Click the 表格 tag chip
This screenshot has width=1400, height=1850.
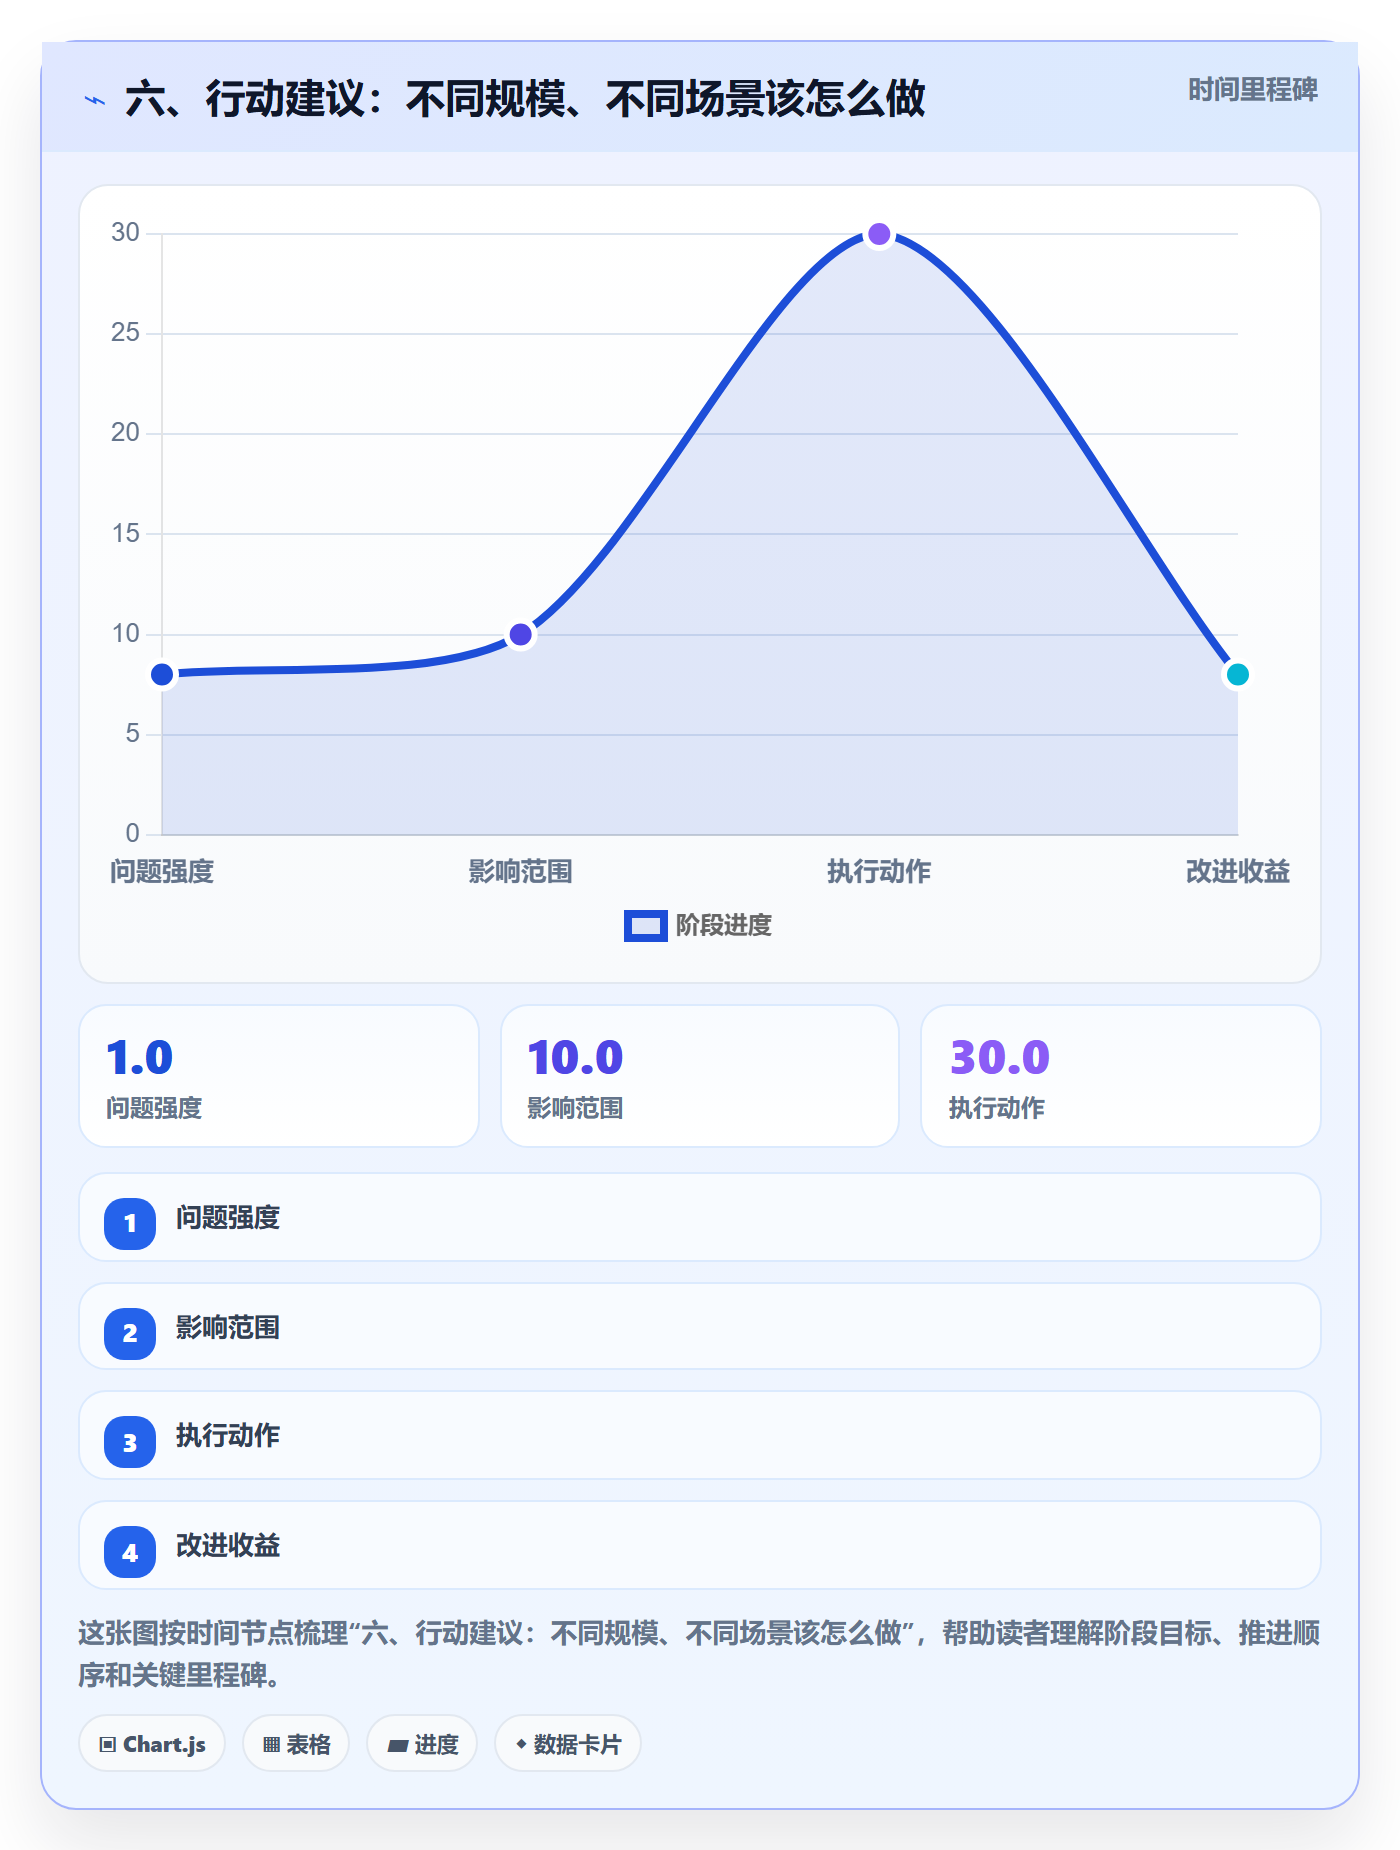(296, 1744)
